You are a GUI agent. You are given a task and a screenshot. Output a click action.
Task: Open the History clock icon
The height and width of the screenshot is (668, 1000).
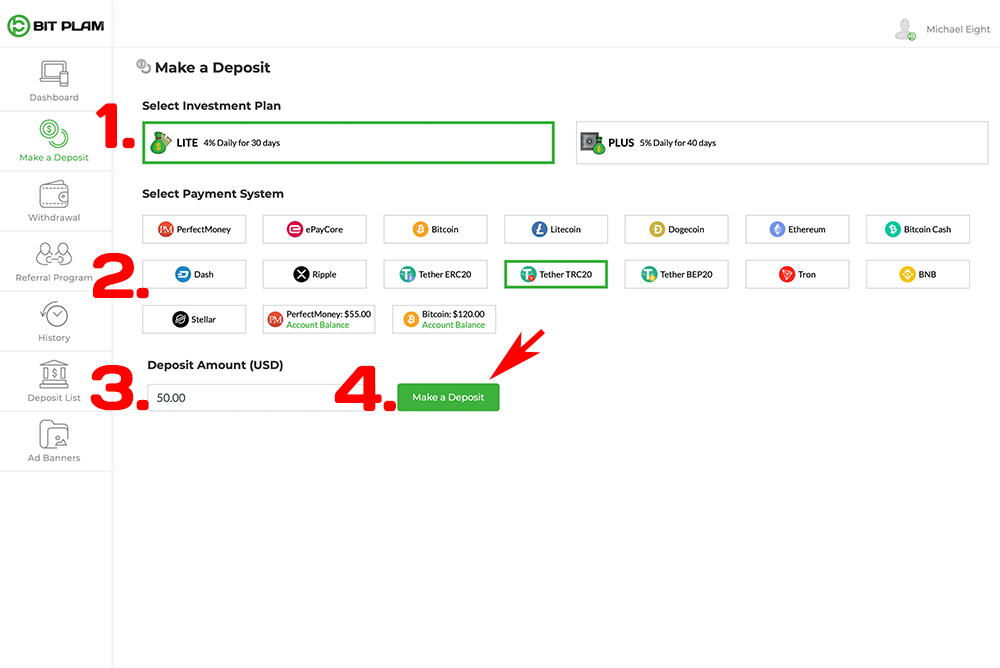(x=54, y=314)
